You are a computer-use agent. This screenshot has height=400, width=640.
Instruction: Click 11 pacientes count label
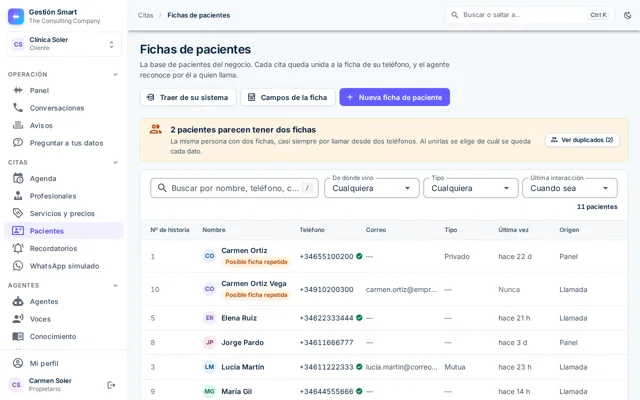click(x=597, y=207)
